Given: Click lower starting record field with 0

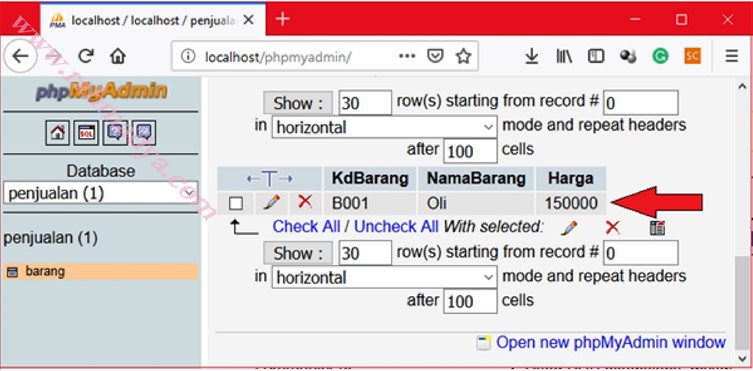Looking at the screenshot, I should [641, 253].
